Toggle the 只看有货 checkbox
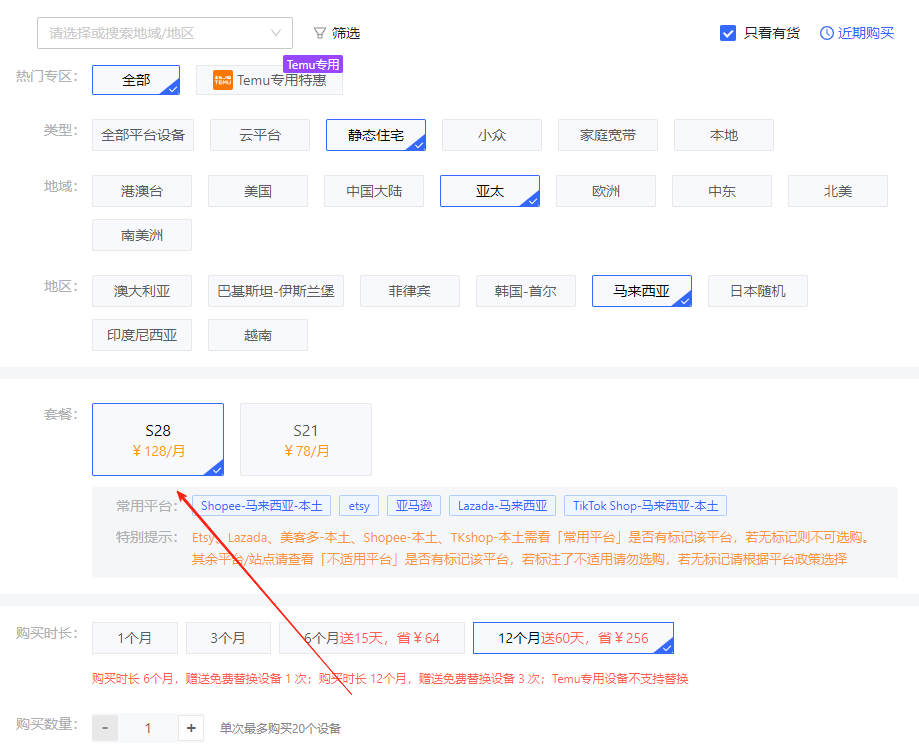The width and height of the screenshot is (919, 749). pyautogui.click(x=728, y=33)
